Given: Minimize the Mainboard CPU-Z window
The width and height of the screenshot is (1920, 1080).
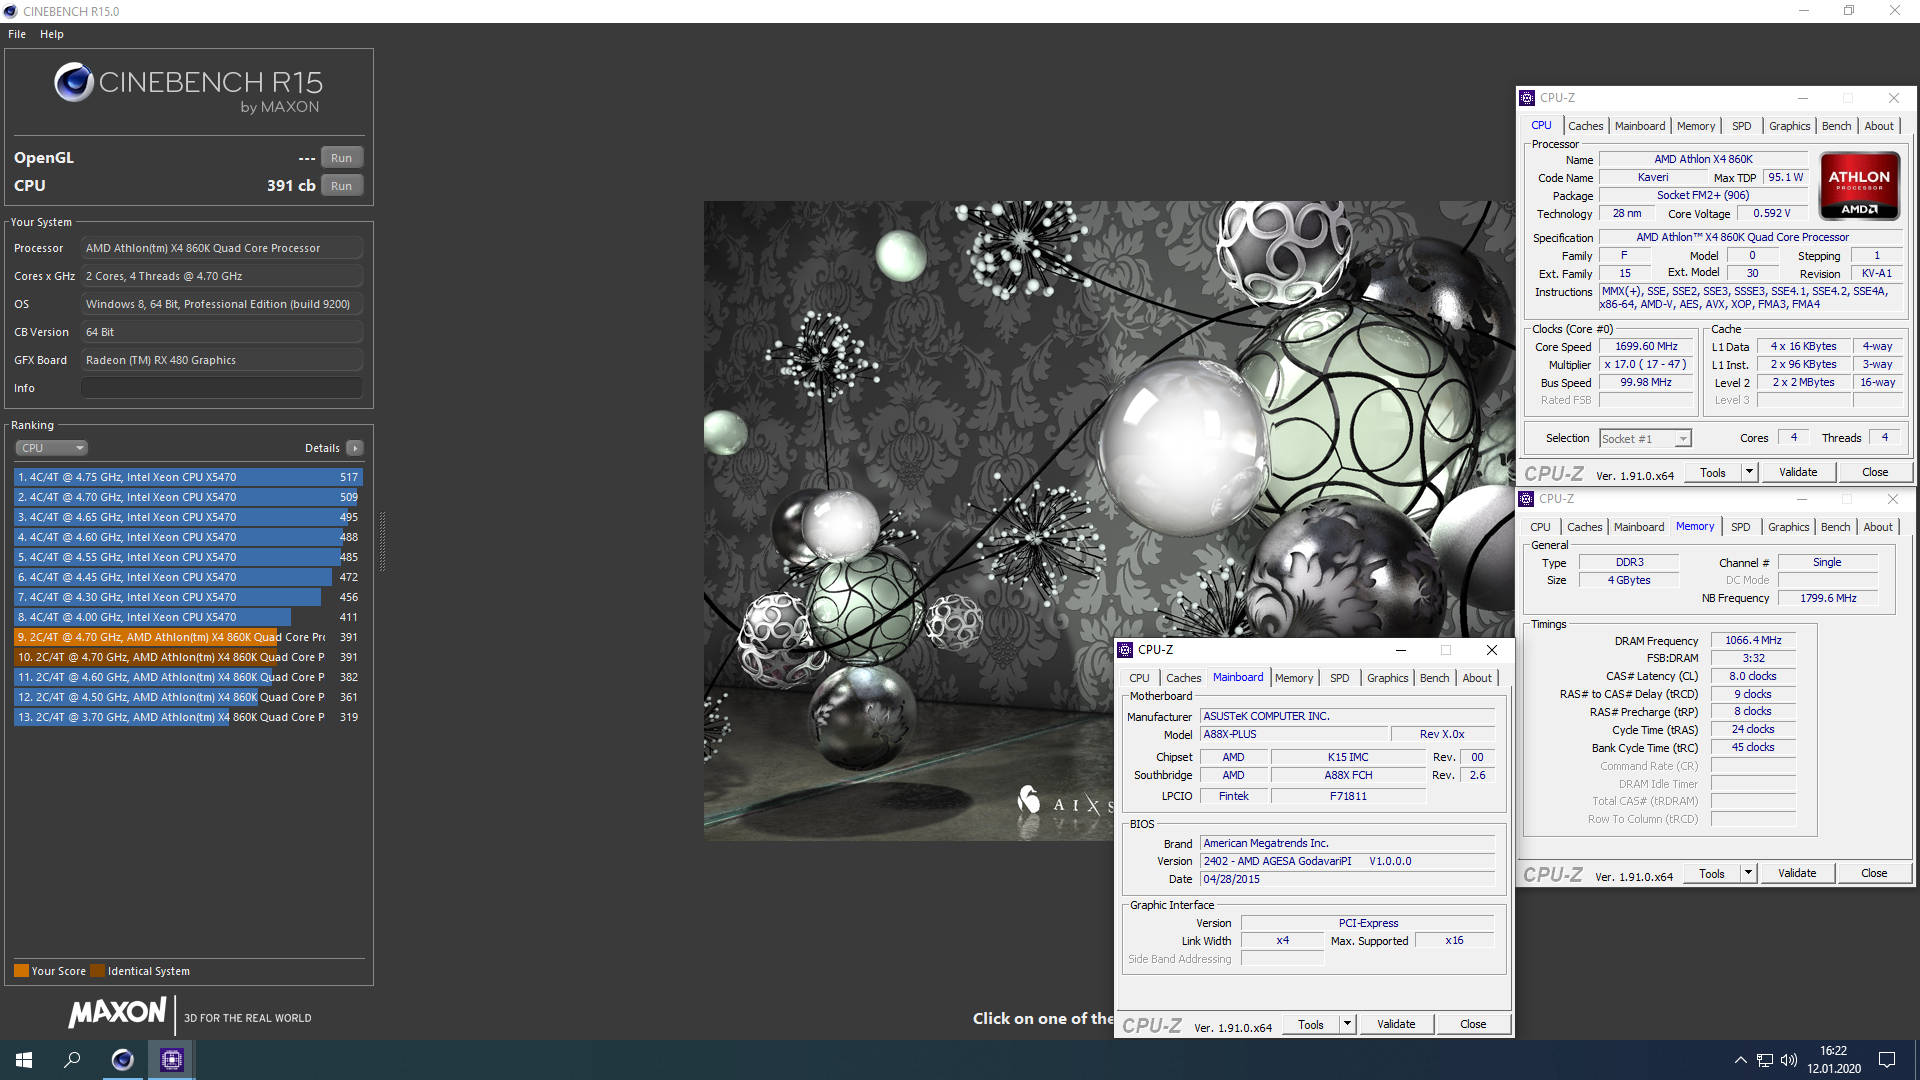Looking at the screenshot, I should [1400, 650].
